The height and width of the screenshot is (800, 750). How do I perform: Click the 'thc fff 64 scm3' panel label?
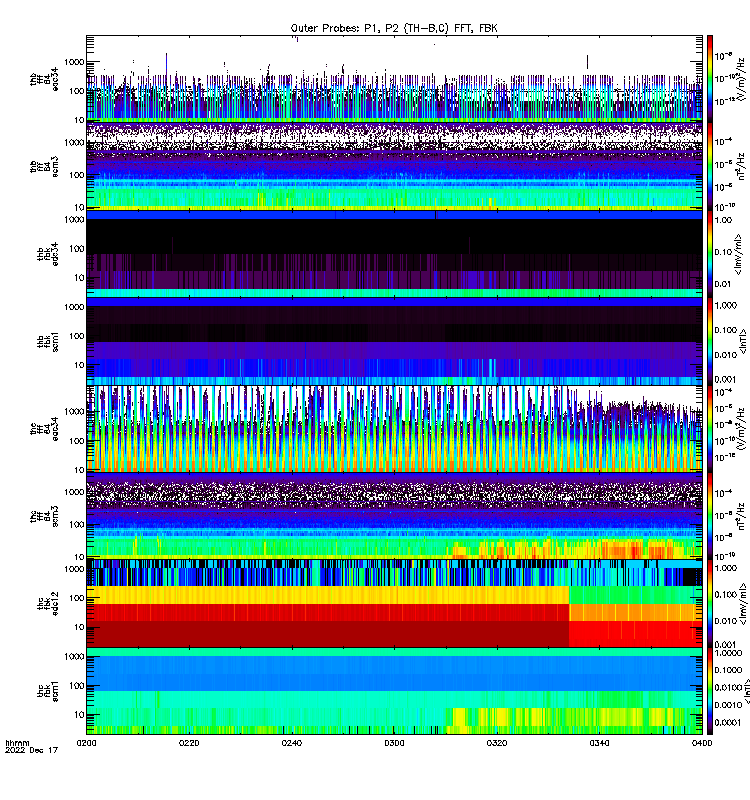click(x=44, y=516)
